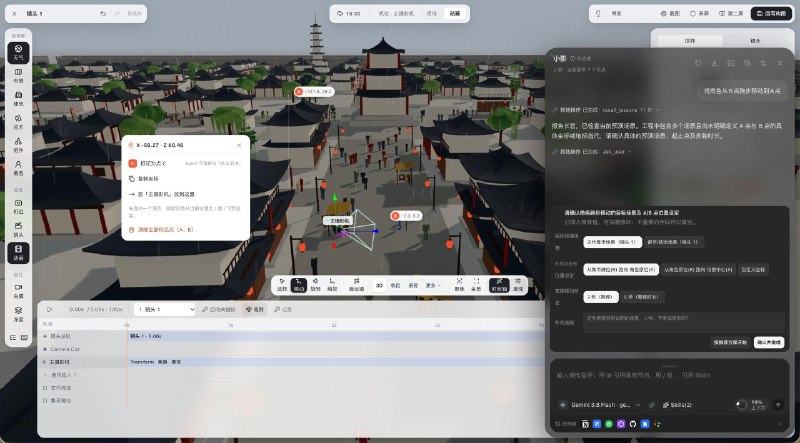Expand the chevron at chat footer app row
This screenshot has height=443, width=800.
coord(779,424)
